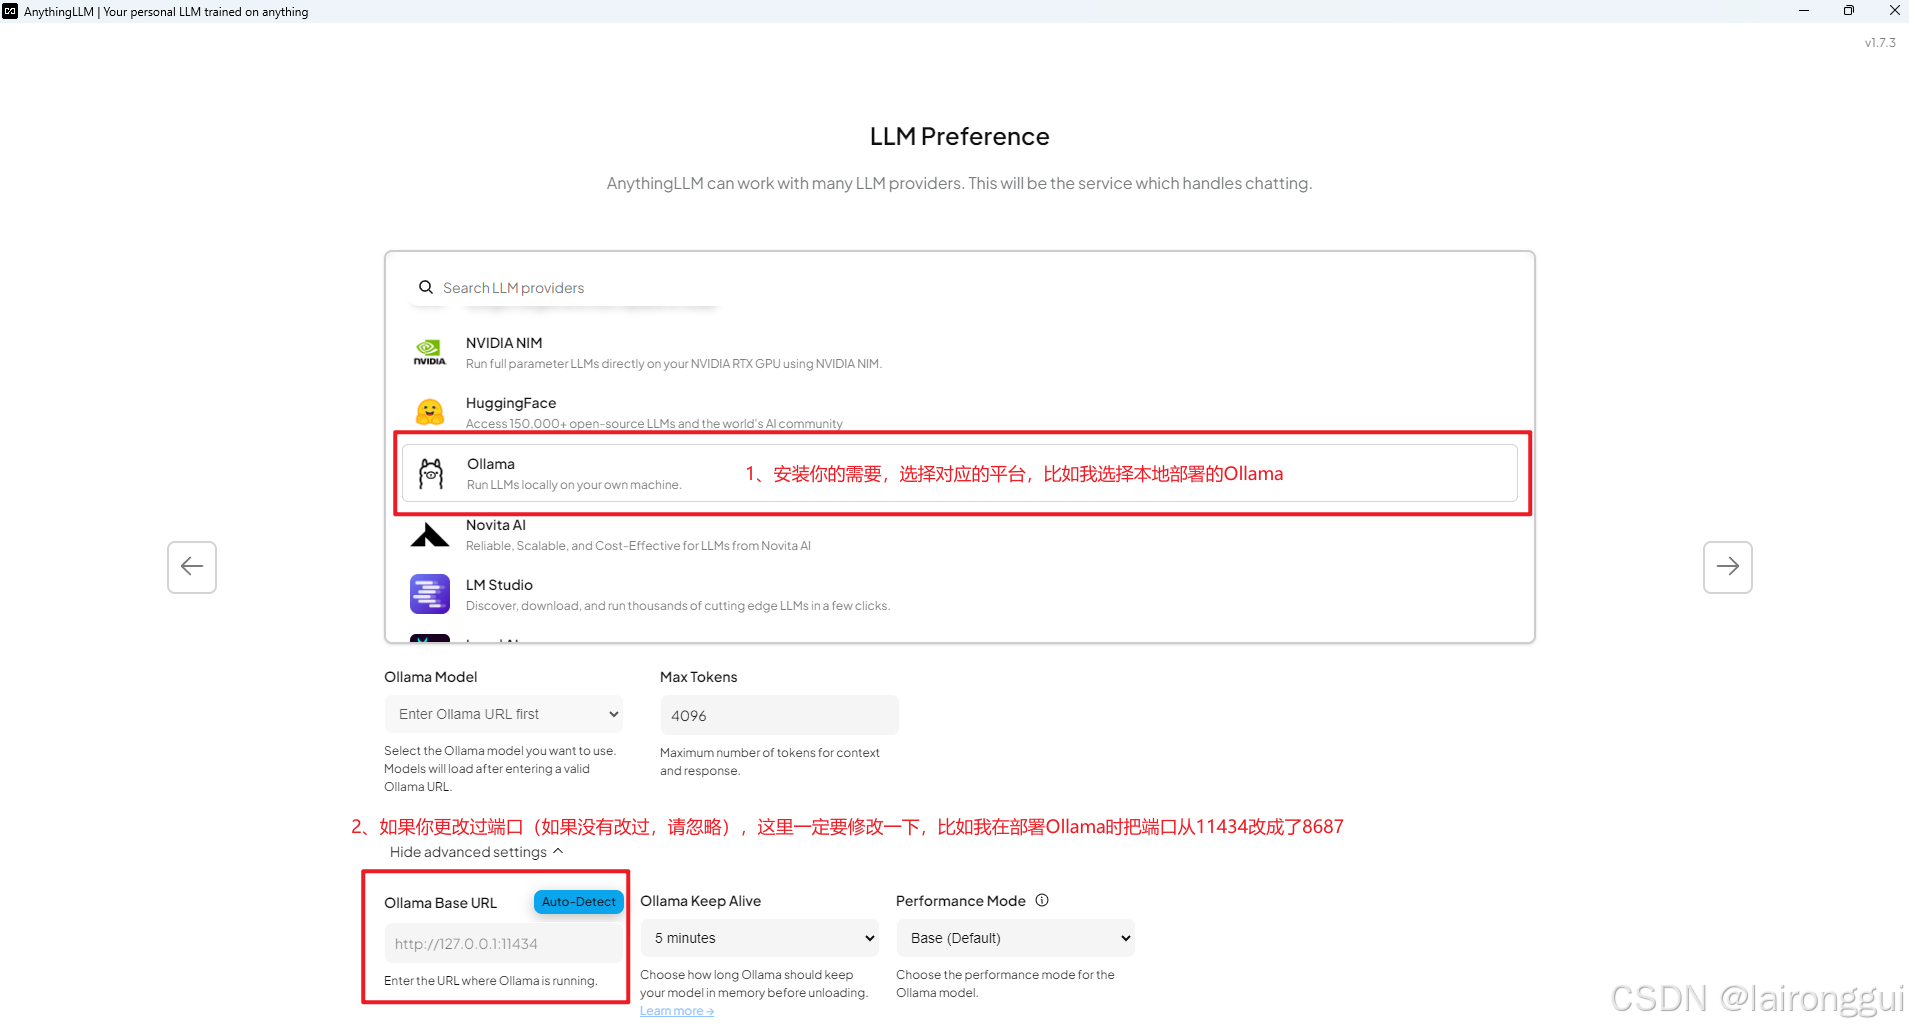Viewport: 1909px width, 1030px height.
Task: Click the search magnifier icon
Action: coord(426,287)
